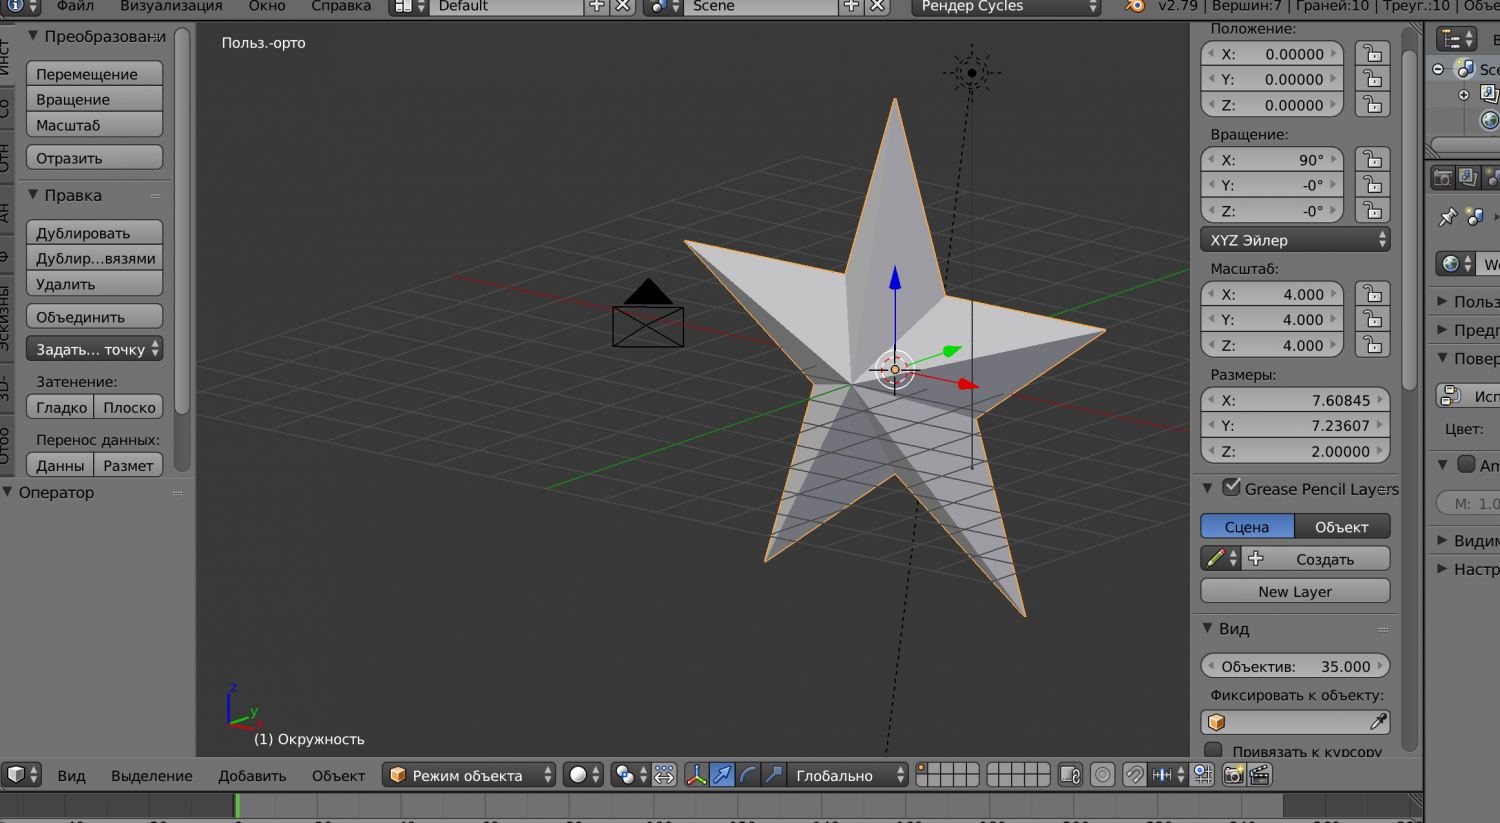Screen dimensions: 1500x823
Task: Open the XYZ Эйлер rotation mode dropdown
Action: click(x=1295, y=240)
